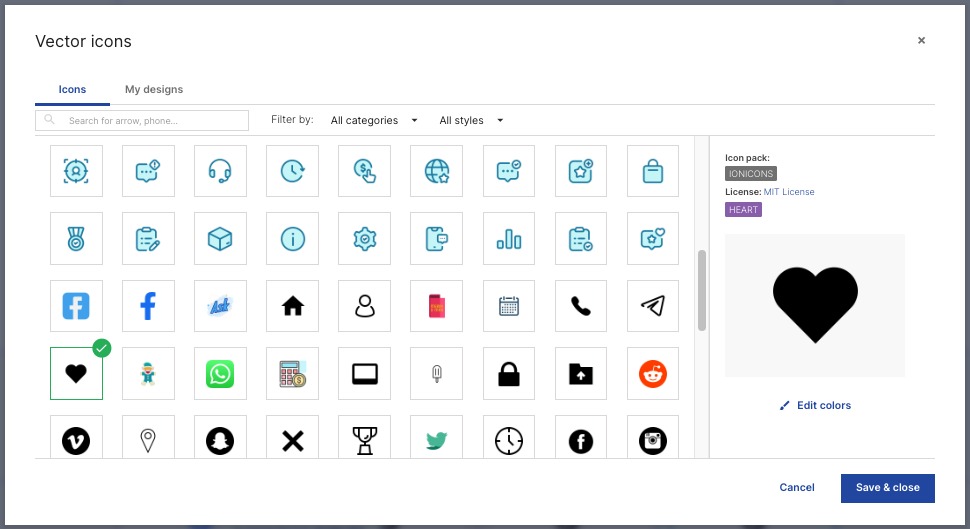The width and height of the screenshot is (970, 529).
Task: Select the chat bubble with pin icon
Action: [x=148, y=171]
